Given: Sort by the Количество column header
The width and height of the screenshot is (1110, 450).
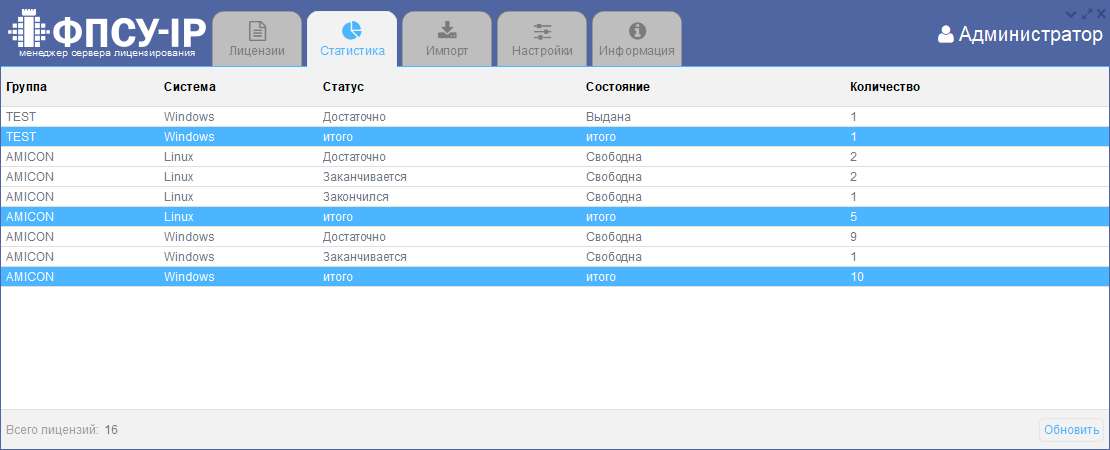Looking at the screenshot, I should pyautogui.click(x=884, y=87).
